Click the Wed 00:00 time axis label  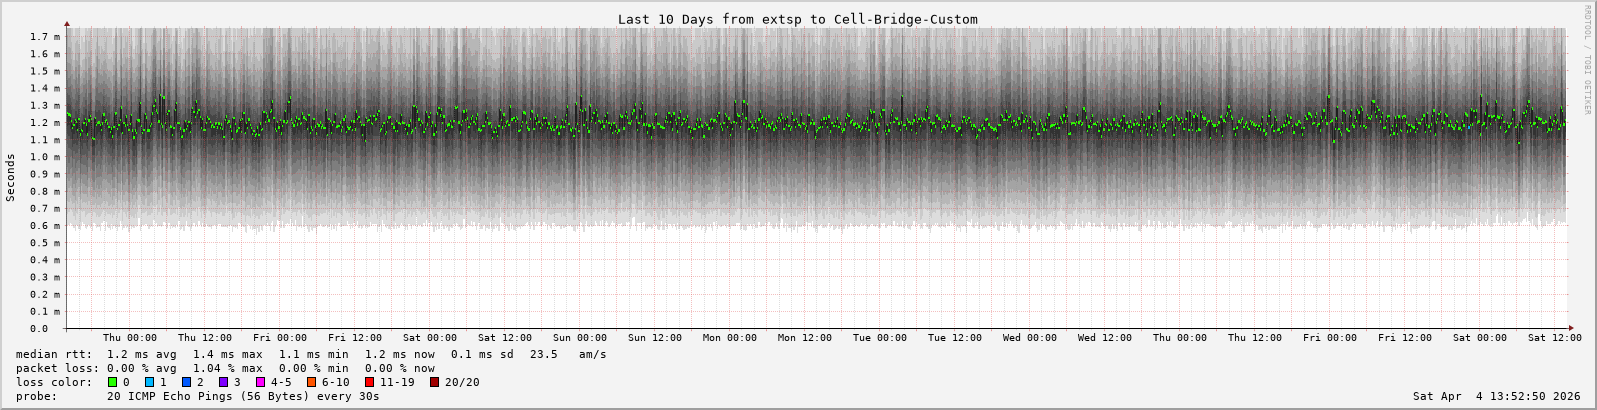click(x=1030, y=338)
